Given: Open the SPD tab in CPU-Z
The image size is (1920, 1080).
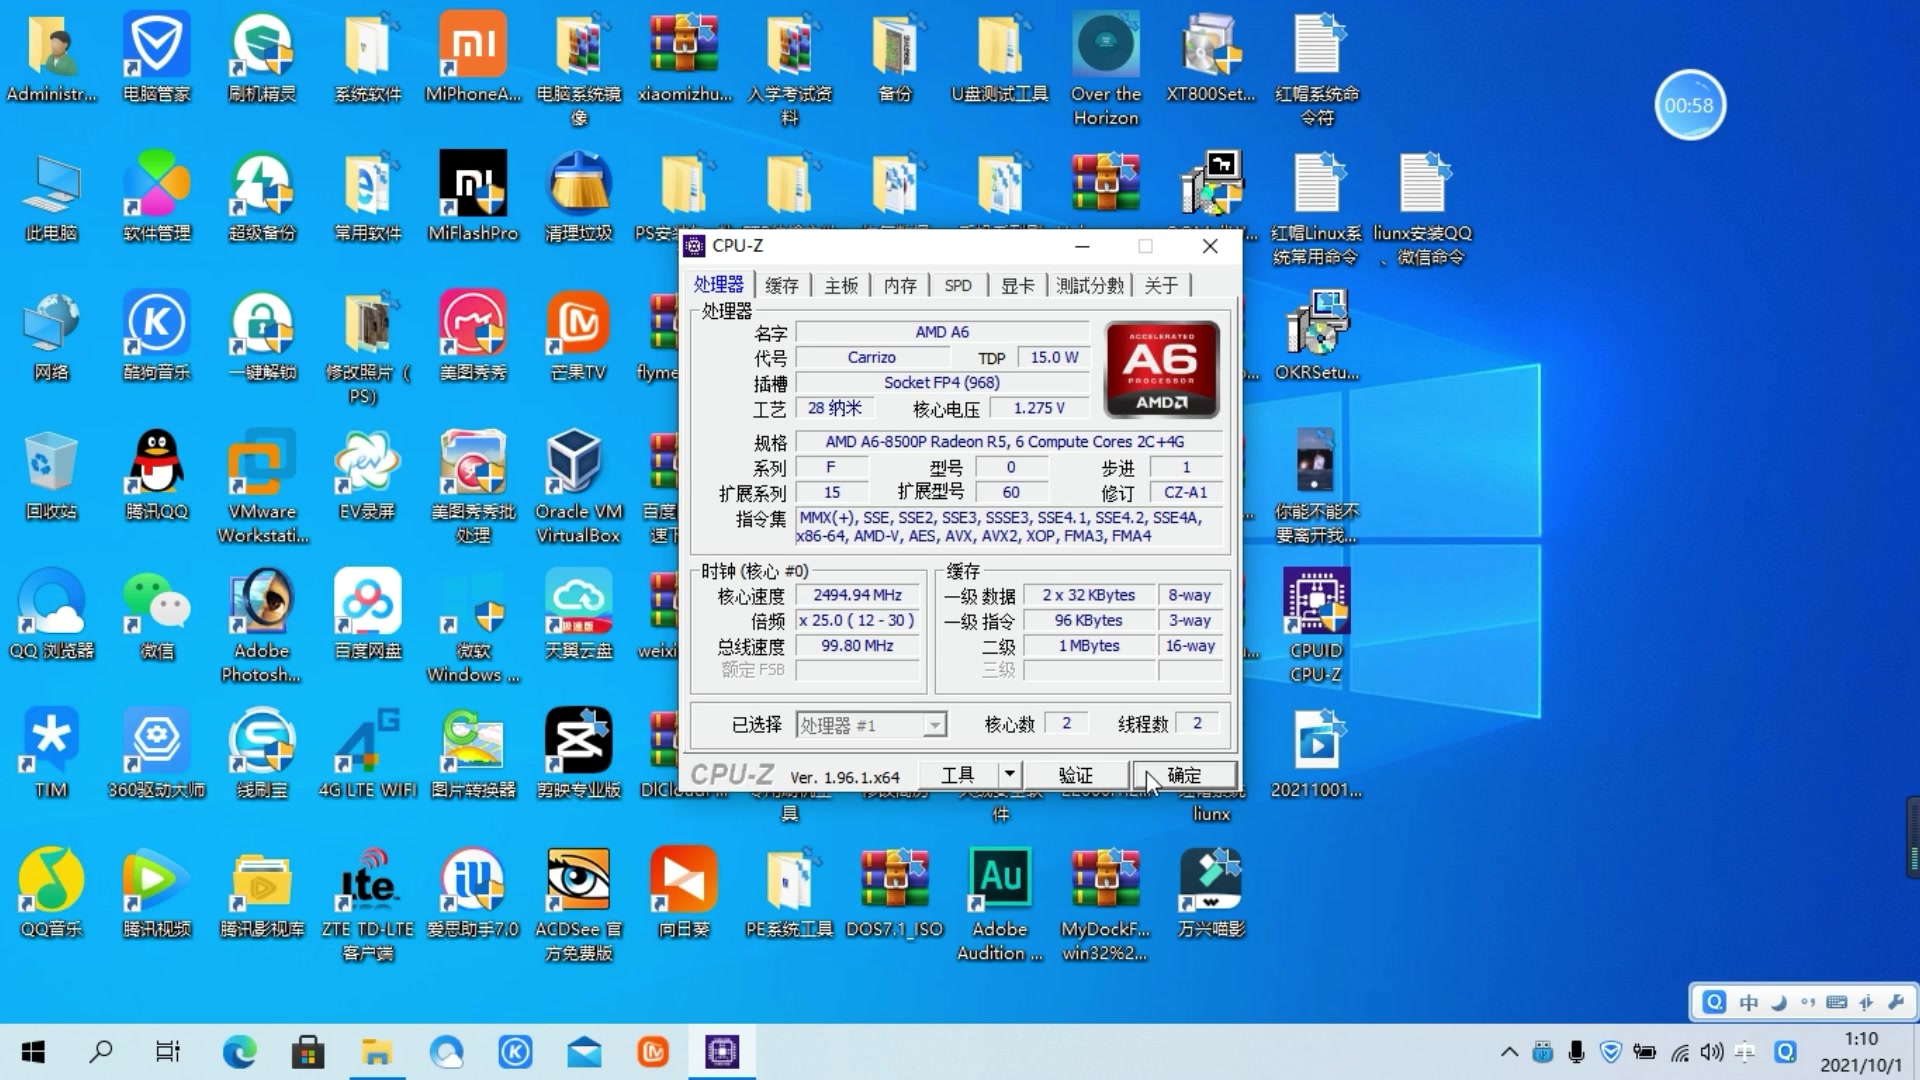Looking at the screenshot, I should [958, 285].
